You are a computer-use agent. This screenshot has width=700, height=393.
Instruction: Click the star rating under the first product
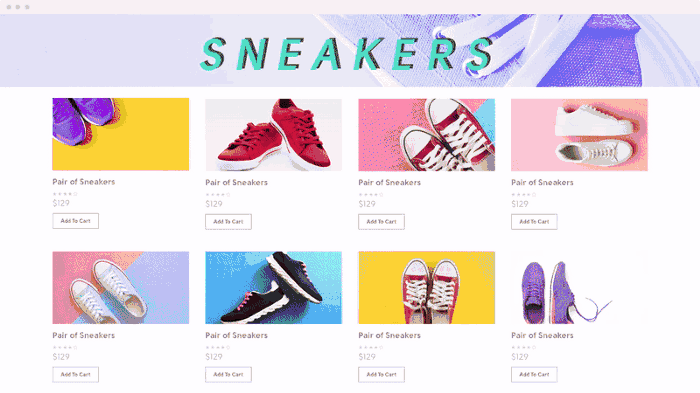tap(65, 194)
